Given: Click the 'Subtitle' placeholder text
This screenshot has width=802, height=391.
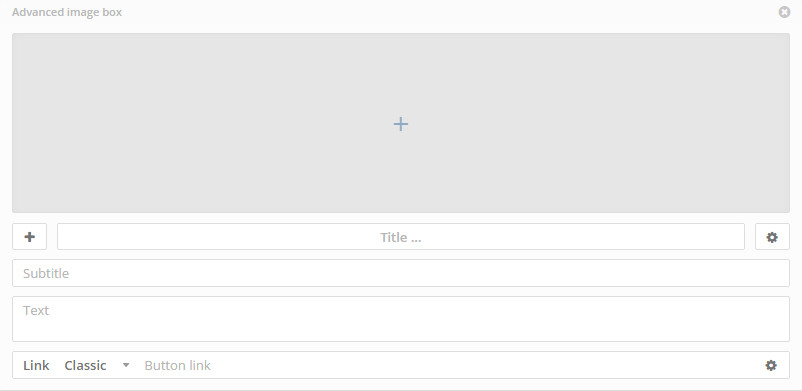Looking at the screenshot, I should (46, 273).
